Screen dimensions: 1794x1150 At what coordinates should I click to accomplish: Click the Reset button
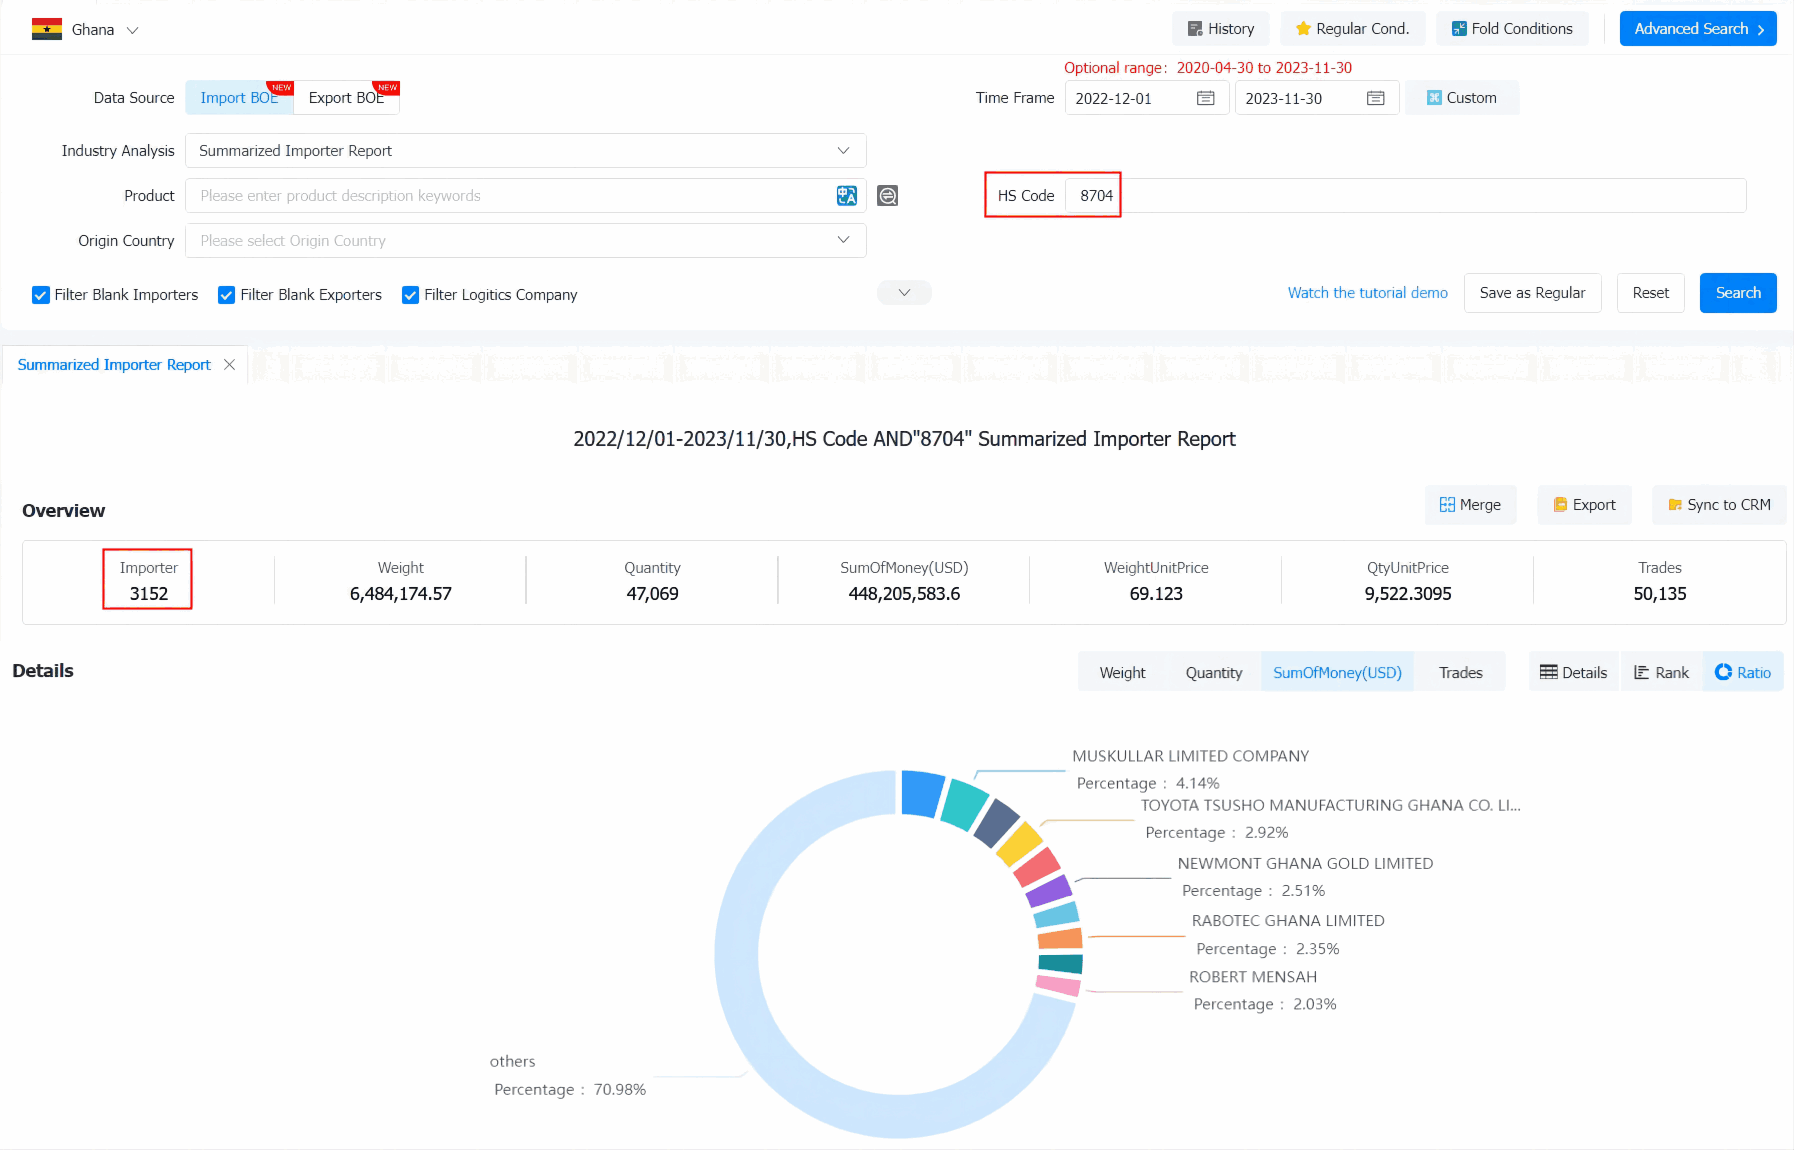click(x=1650, y=293)
